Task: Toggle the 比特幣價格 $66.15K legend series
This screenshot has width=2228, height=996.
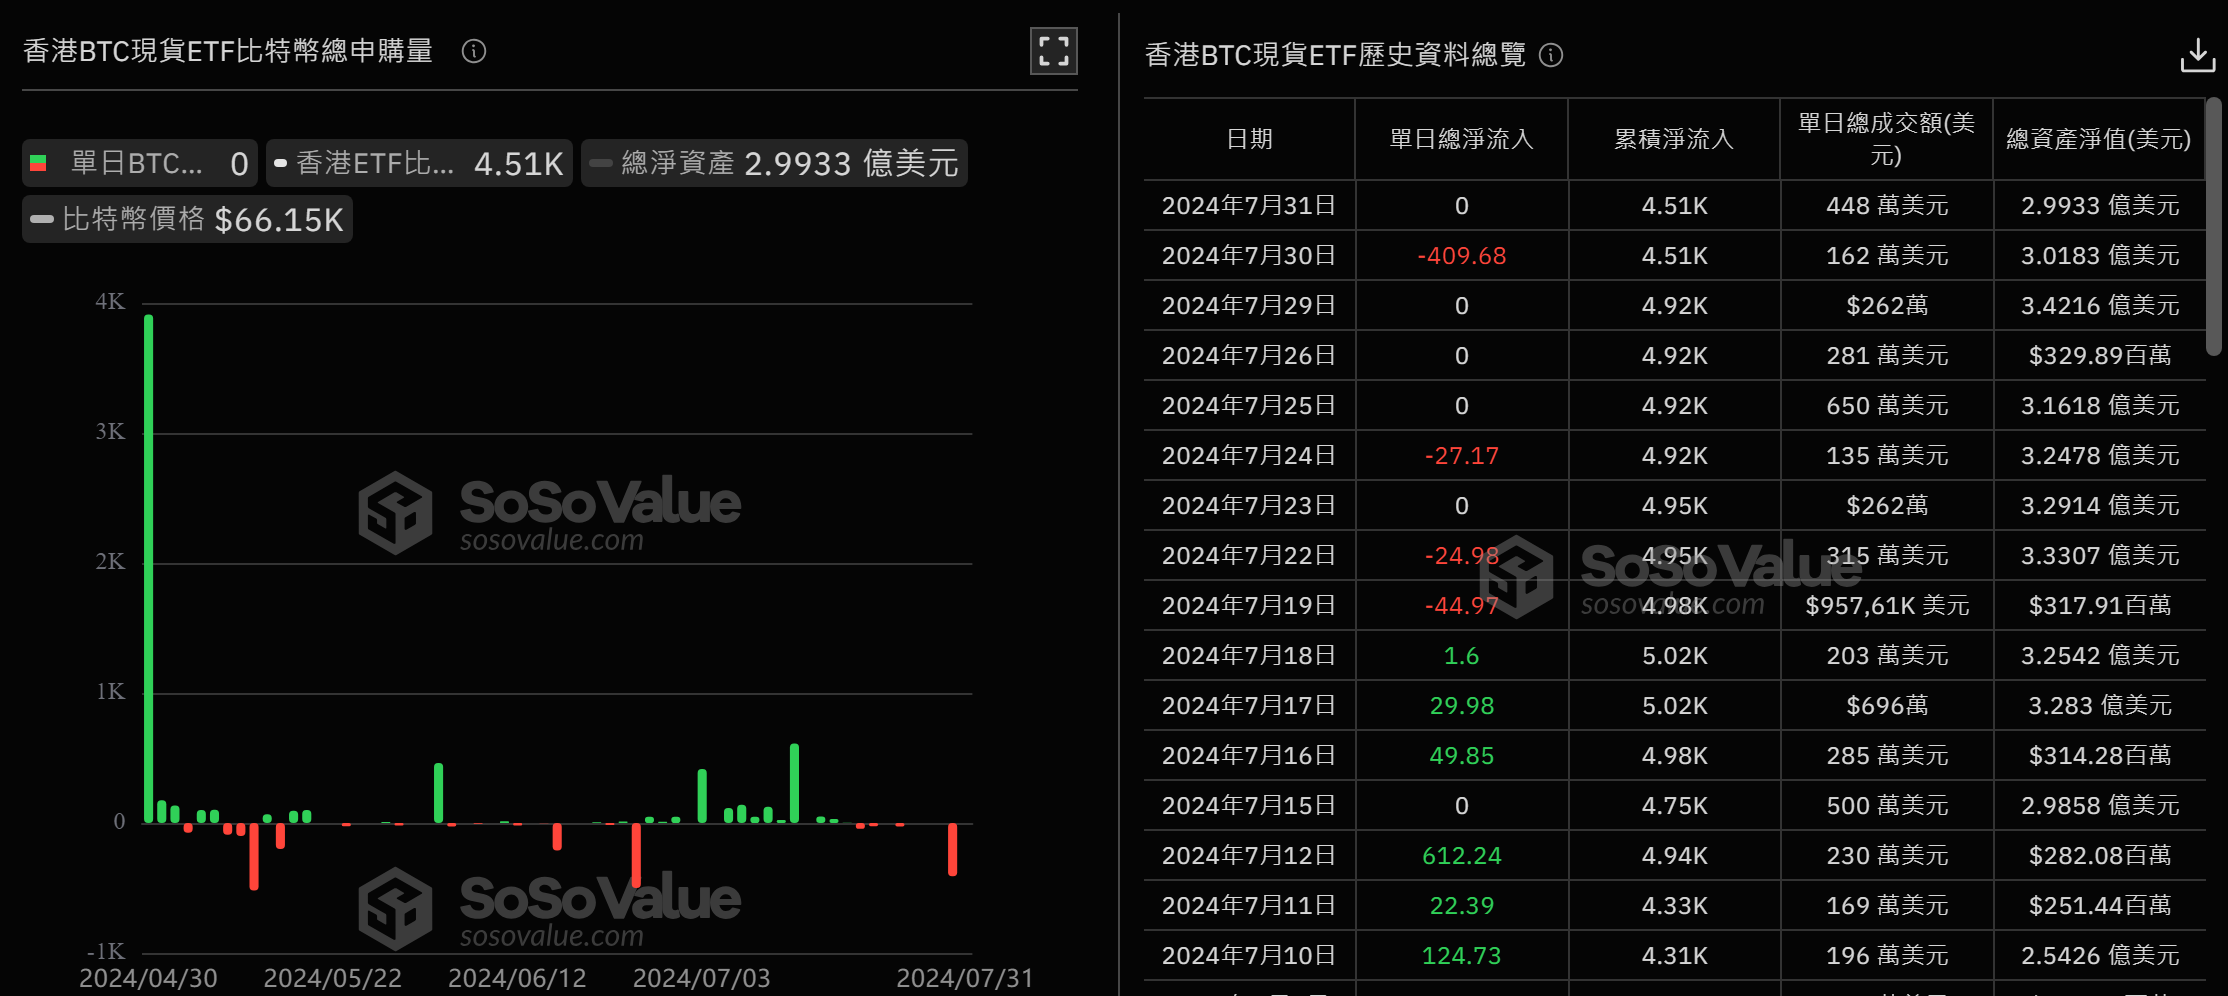Action: point(187,219)
